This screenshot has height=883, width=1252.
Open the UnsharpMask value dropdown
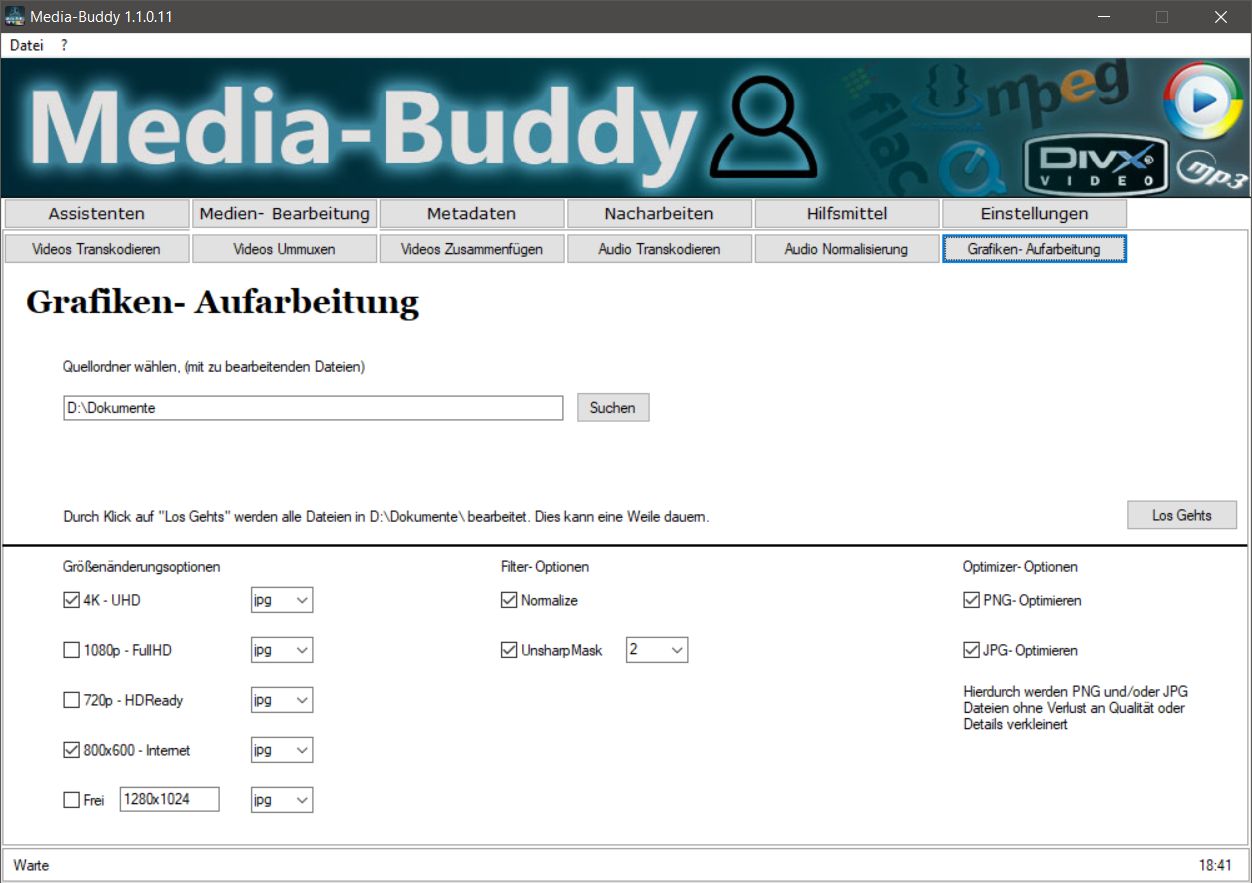(x=657, y=650)
